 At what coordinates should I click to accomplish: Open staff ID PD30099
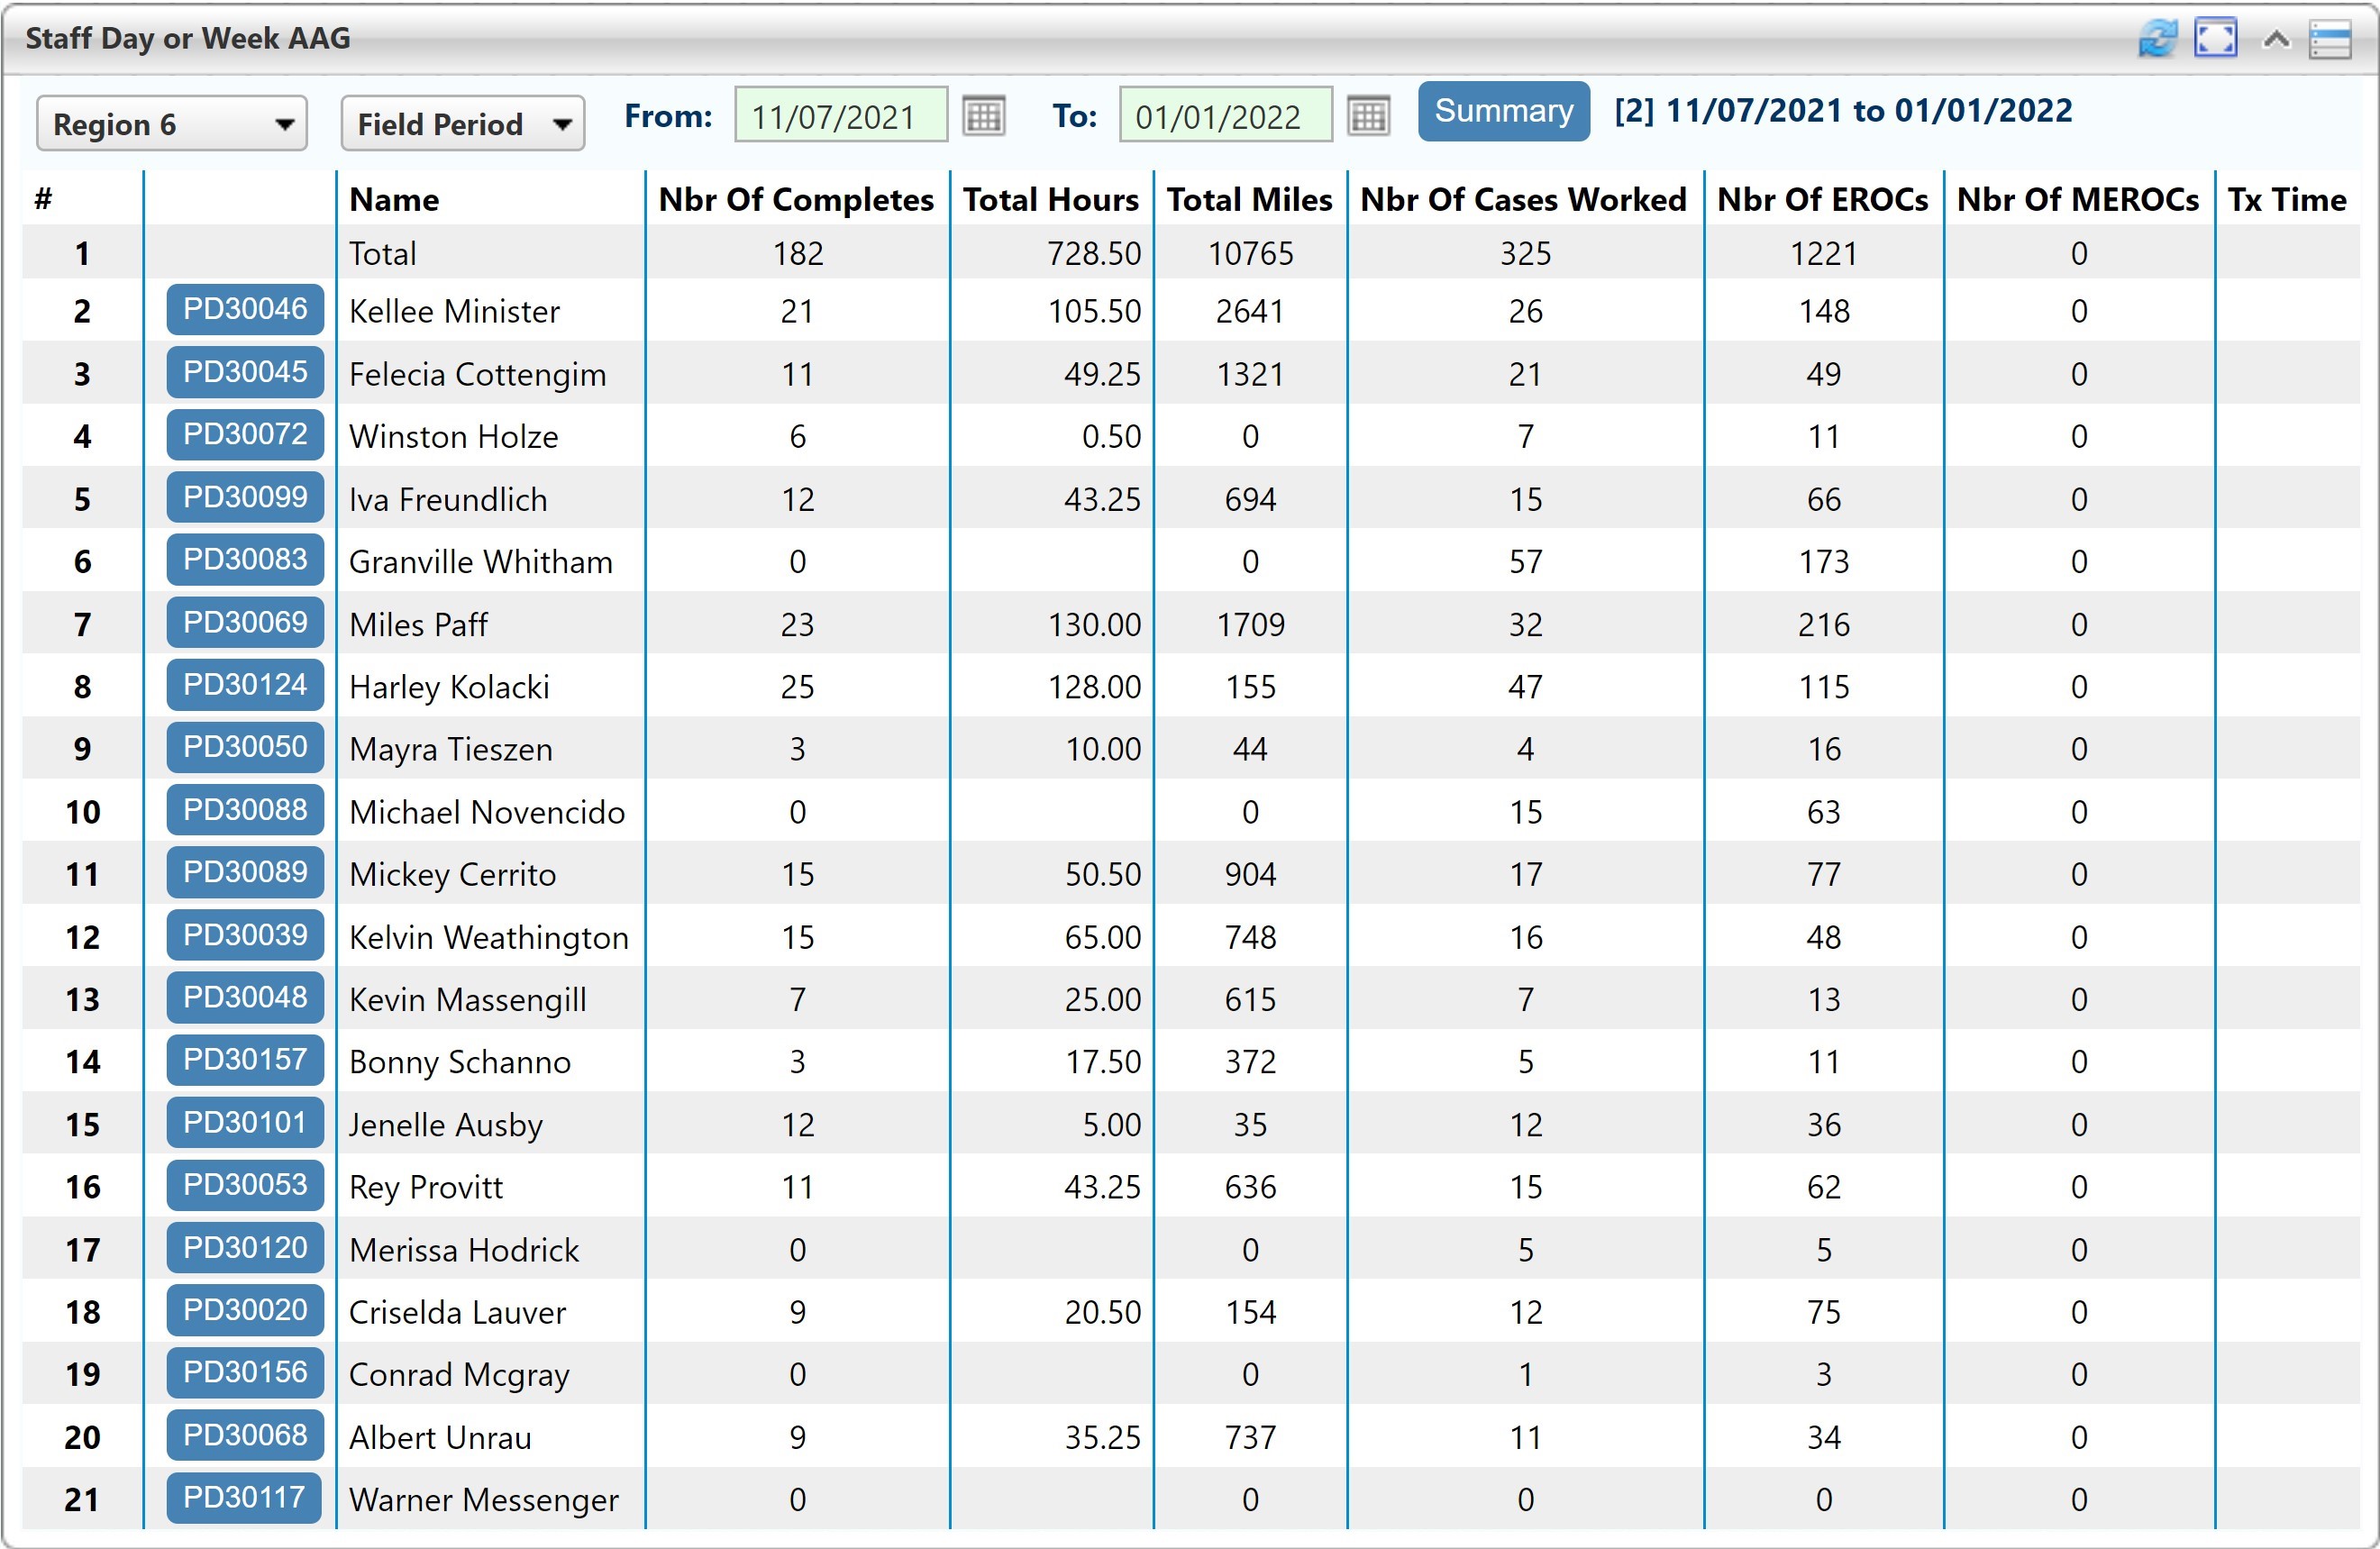tap(245, 497)
